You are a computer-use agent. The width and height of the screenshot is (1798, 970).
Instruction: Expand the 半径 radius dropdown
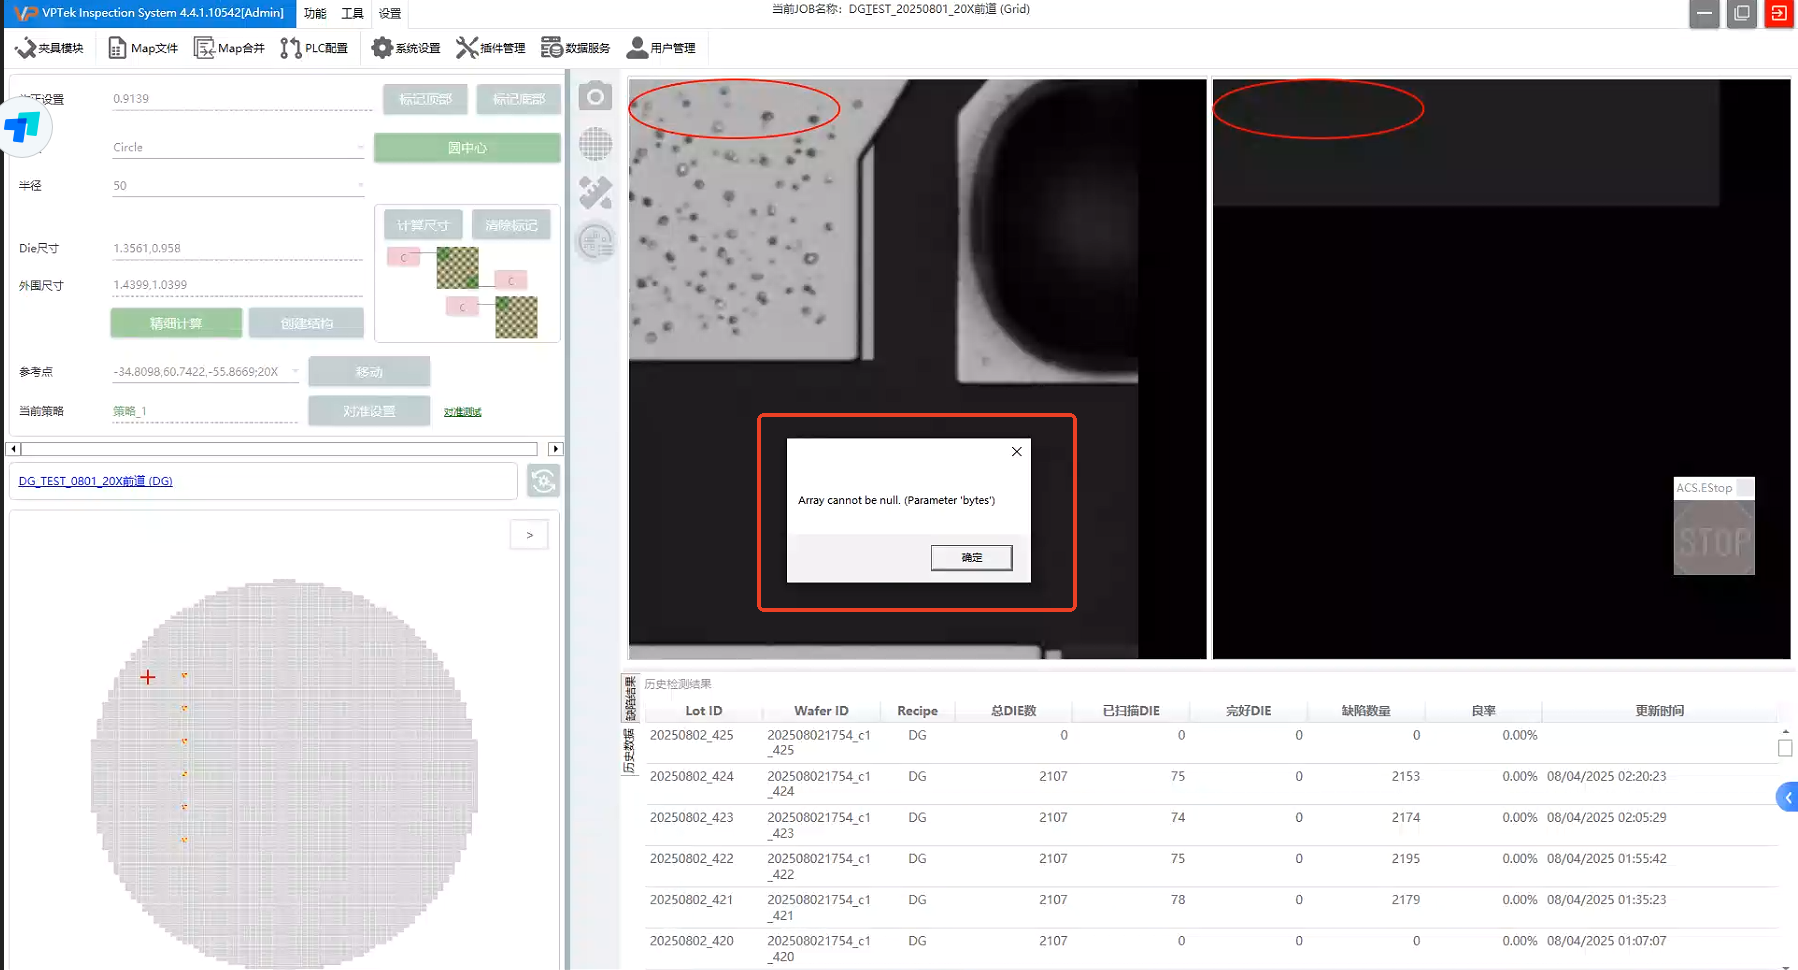click(x=360, y=186)
